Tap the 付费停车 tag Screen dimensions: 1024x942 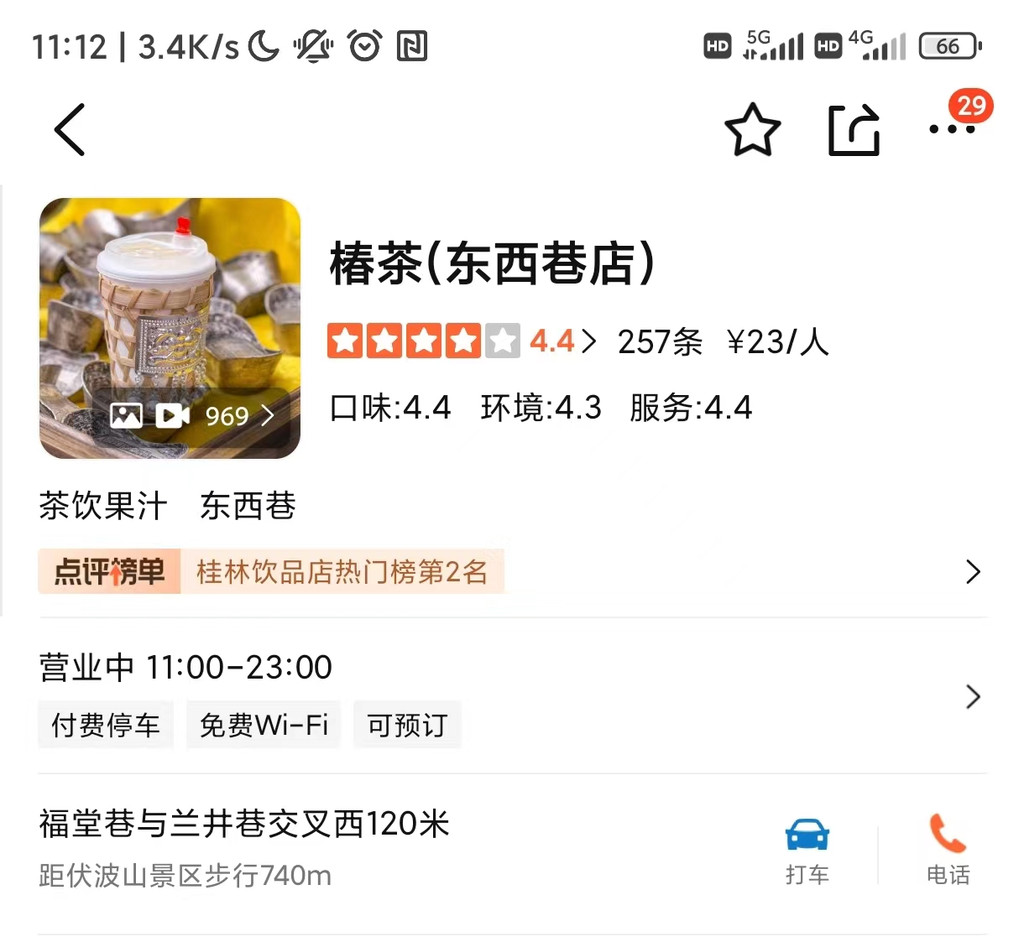(x=106, y=724)
